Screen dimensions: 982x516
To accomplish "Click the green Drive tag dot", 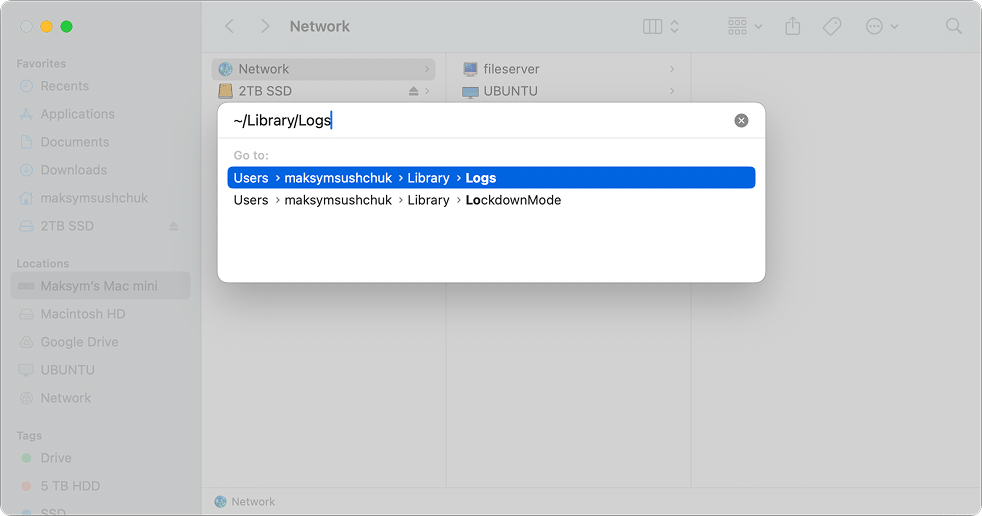I will click(x=26, y=458).
